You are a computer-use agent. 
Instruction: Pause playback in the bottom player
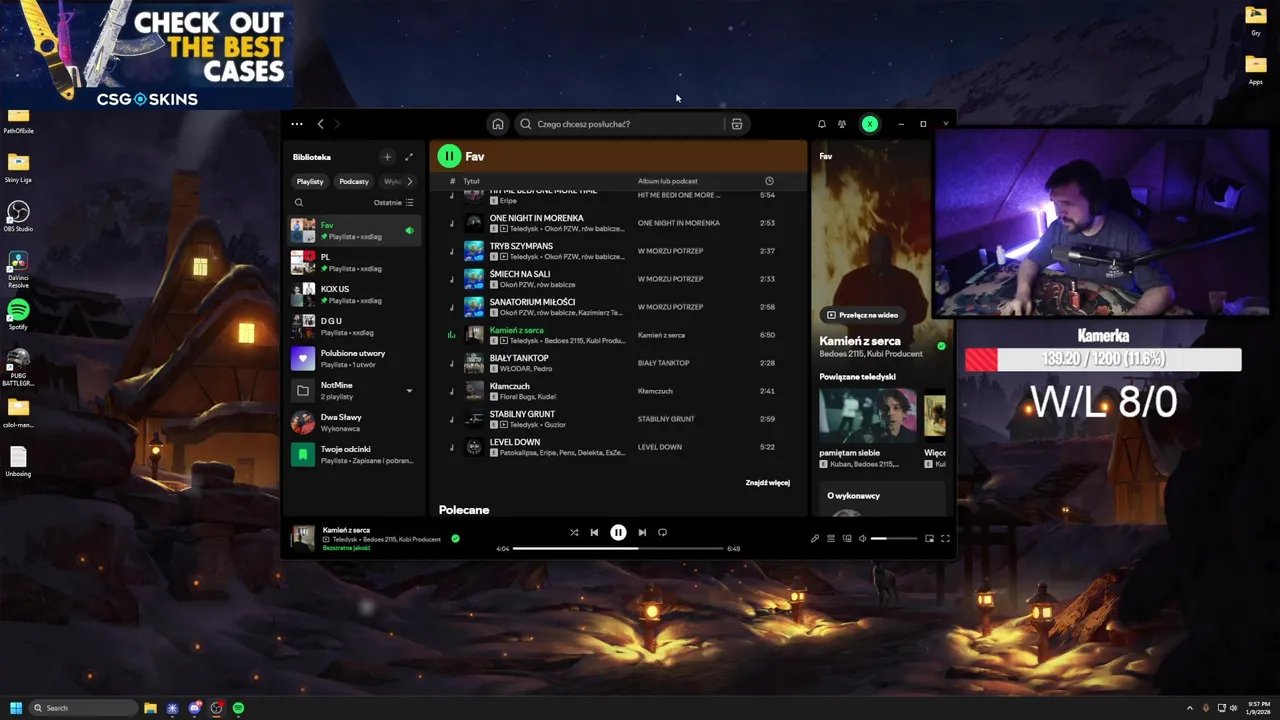pyautogui.click(x=618, y=532)
